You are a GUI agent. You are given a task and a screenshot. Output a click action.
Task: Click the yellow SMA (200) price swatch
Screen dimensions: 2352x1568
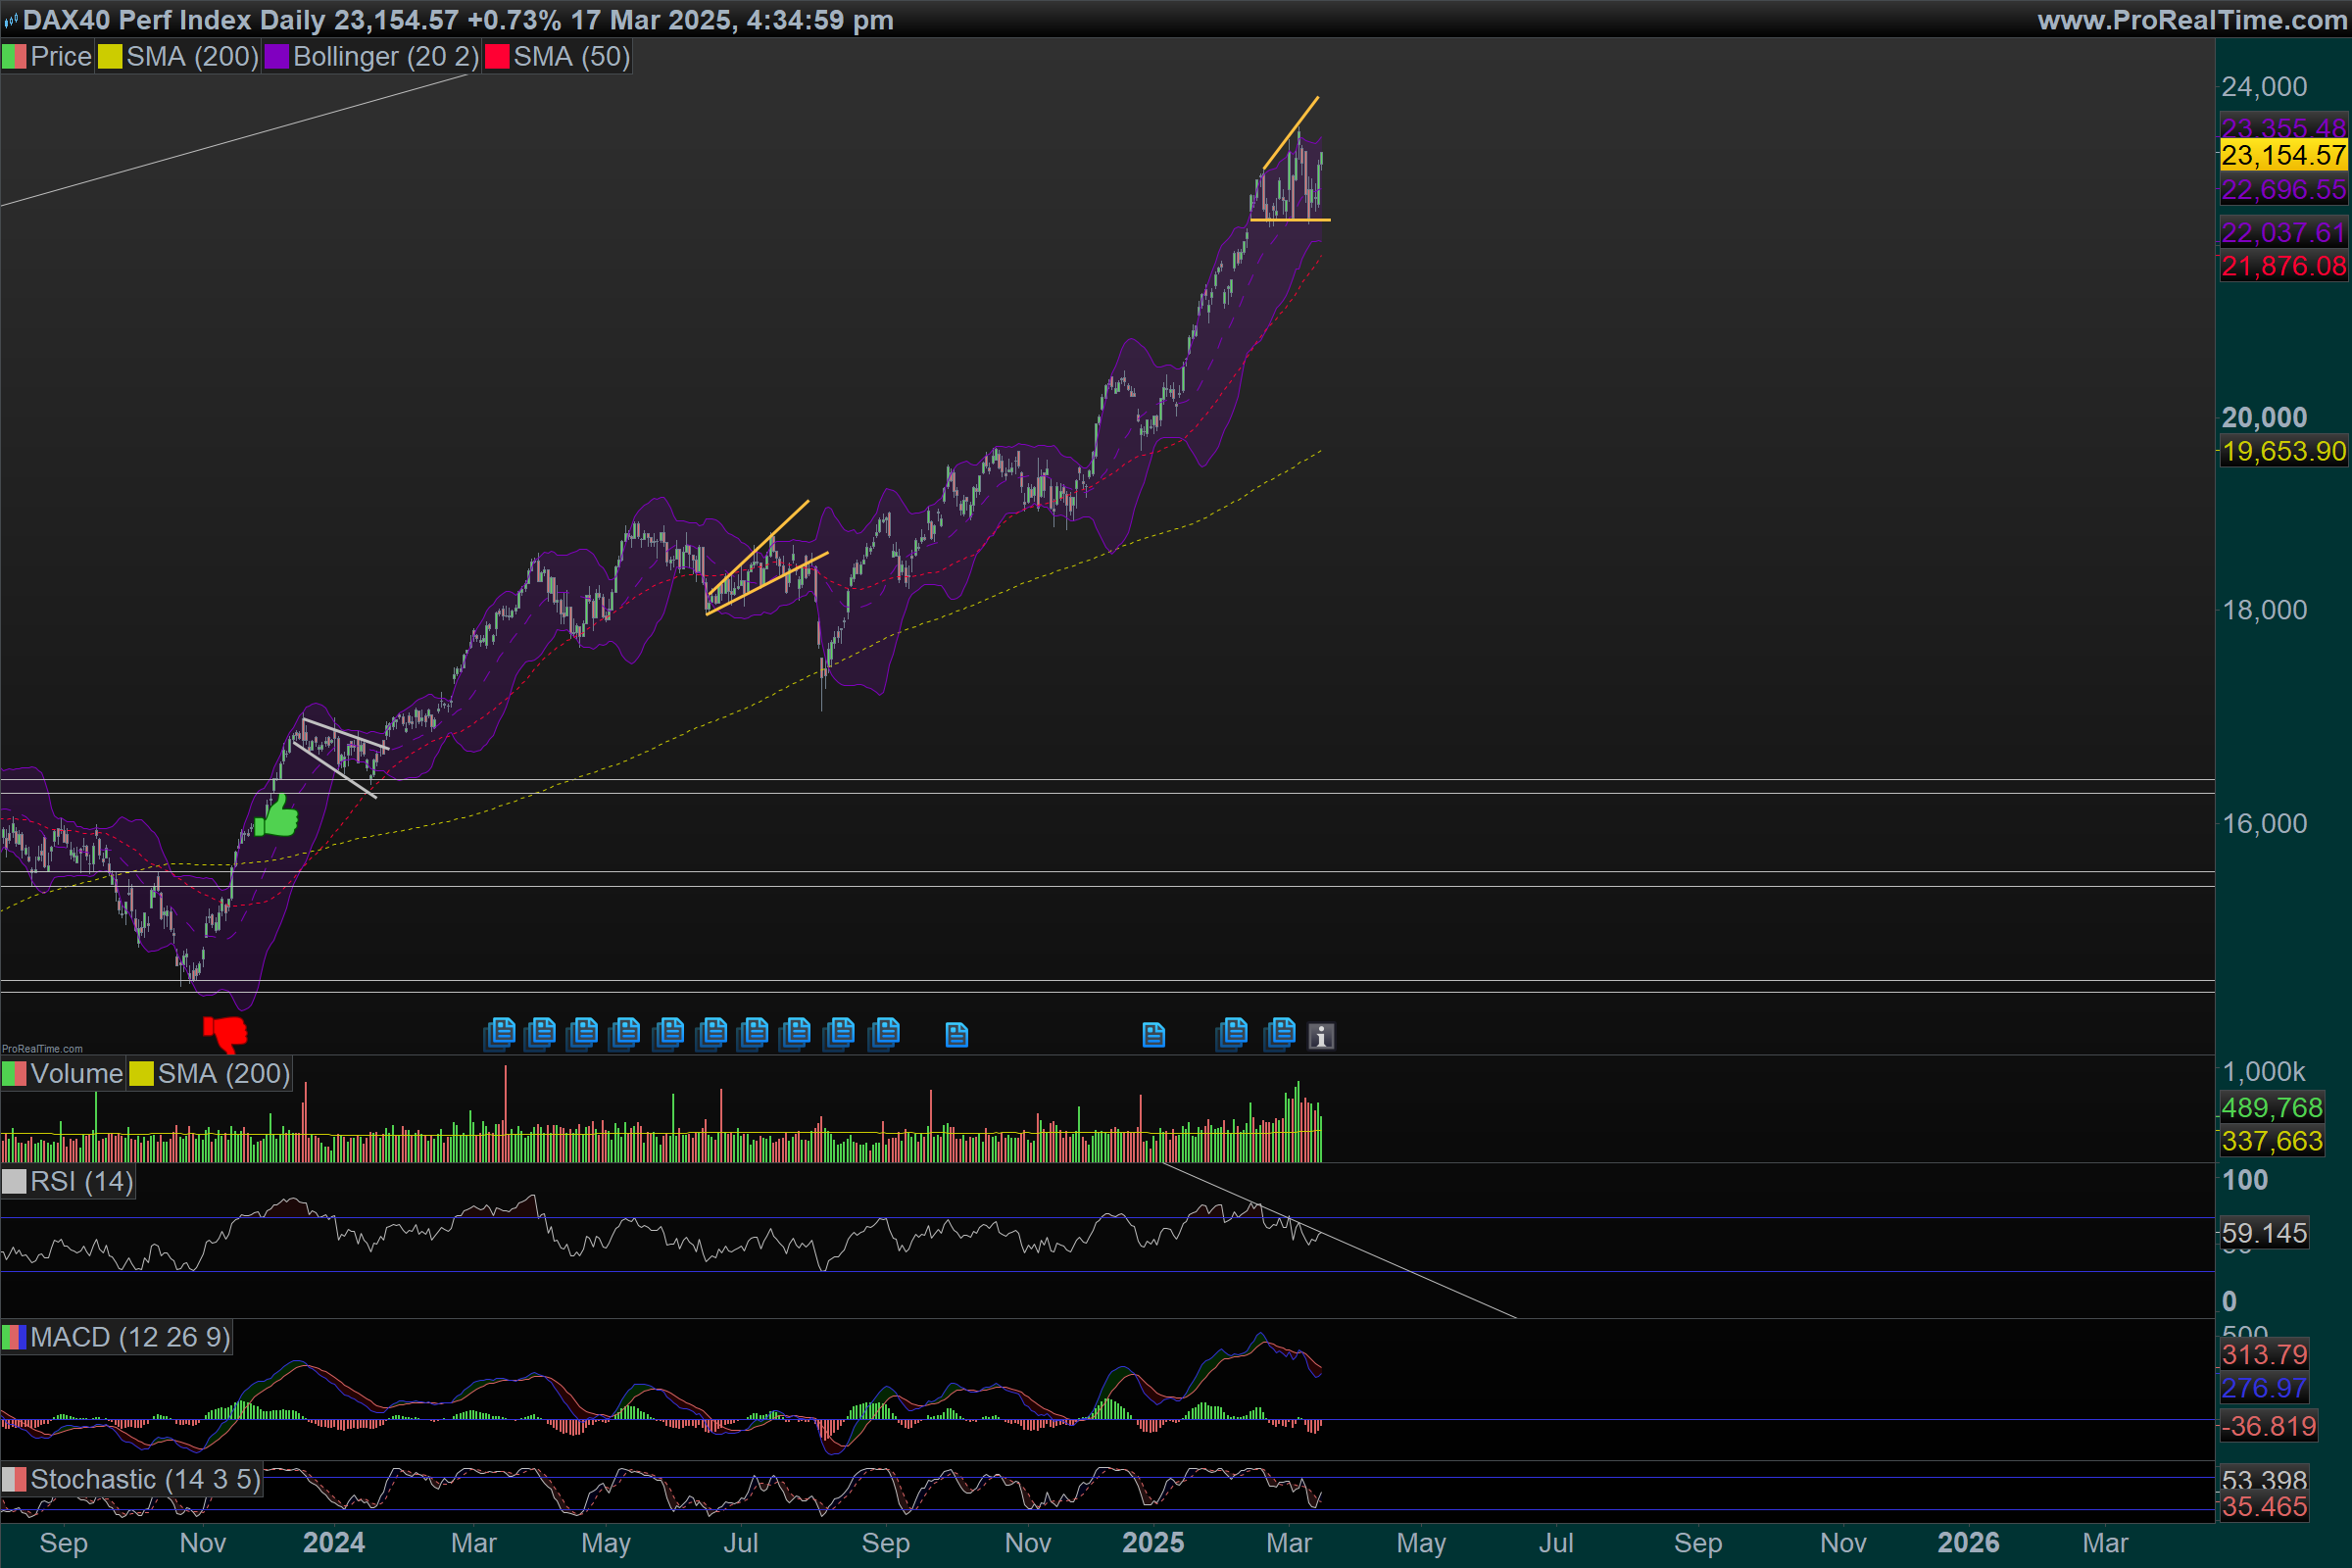110,57
